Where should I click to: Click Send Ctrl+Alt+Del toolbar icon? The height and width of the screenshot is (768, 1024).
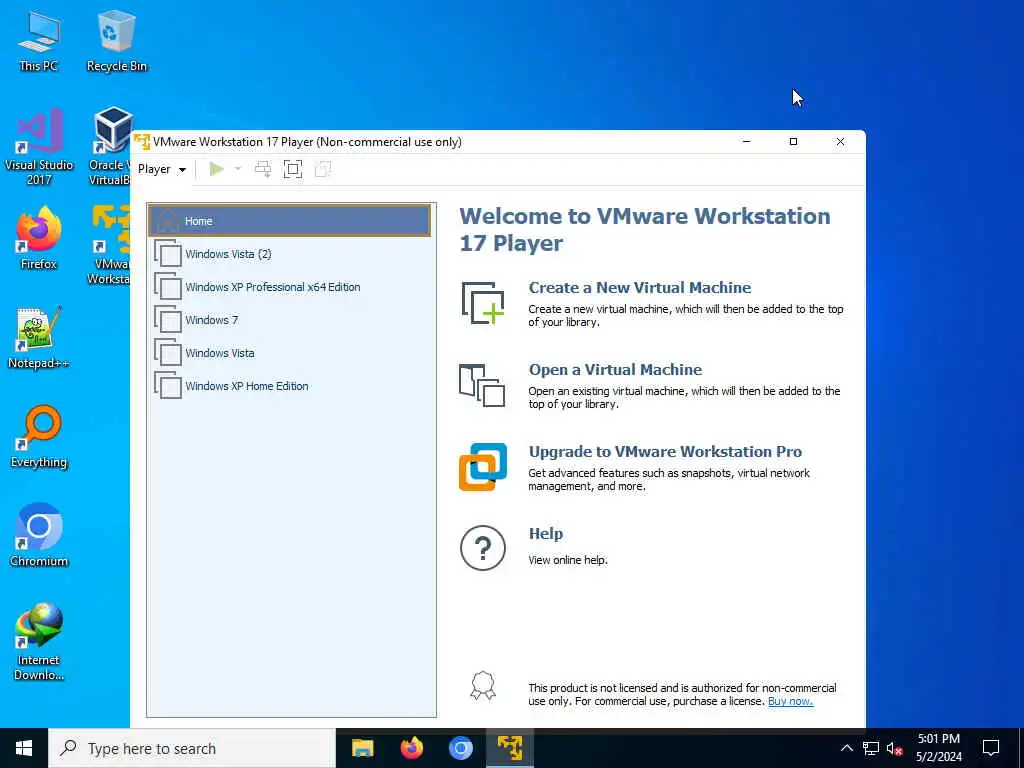tap(263, 169)
